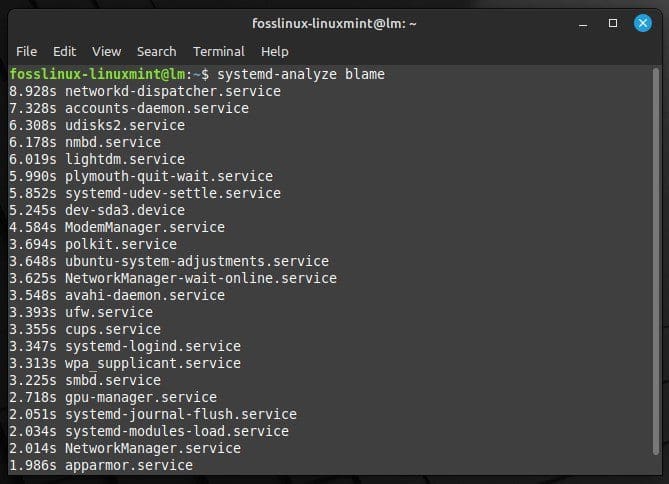Click the accounts-daemon.service line

click(129, 108)
